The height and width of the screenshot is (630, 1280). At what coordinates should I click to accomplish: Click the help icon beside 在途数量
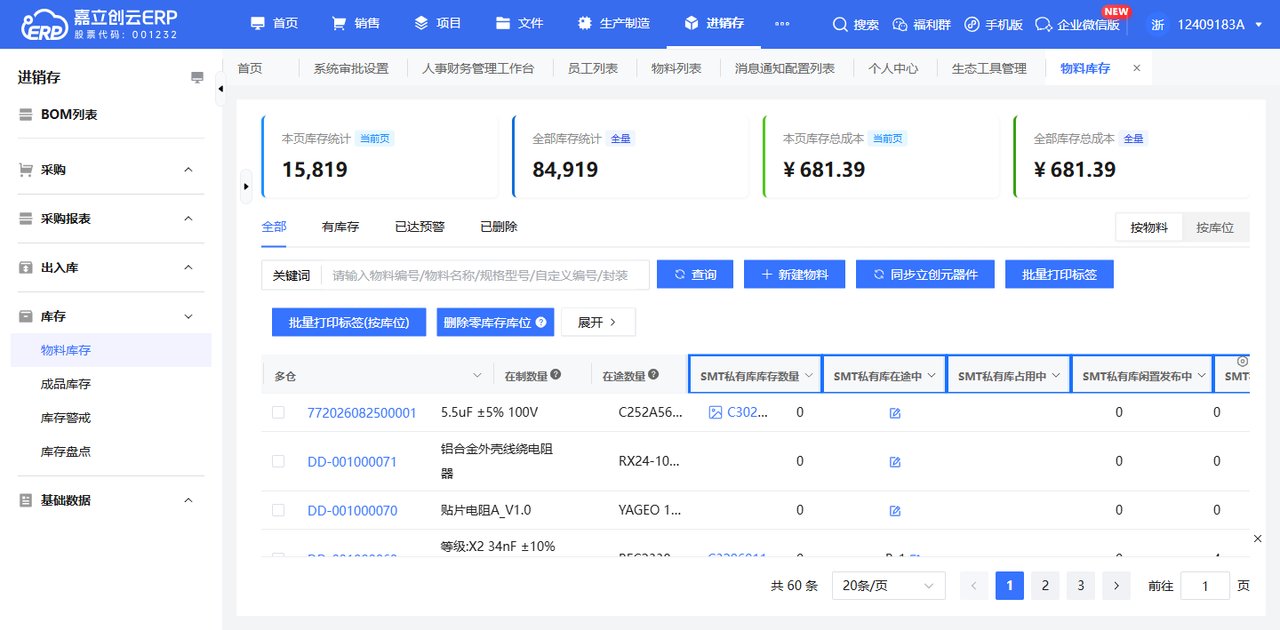point(653,375)
